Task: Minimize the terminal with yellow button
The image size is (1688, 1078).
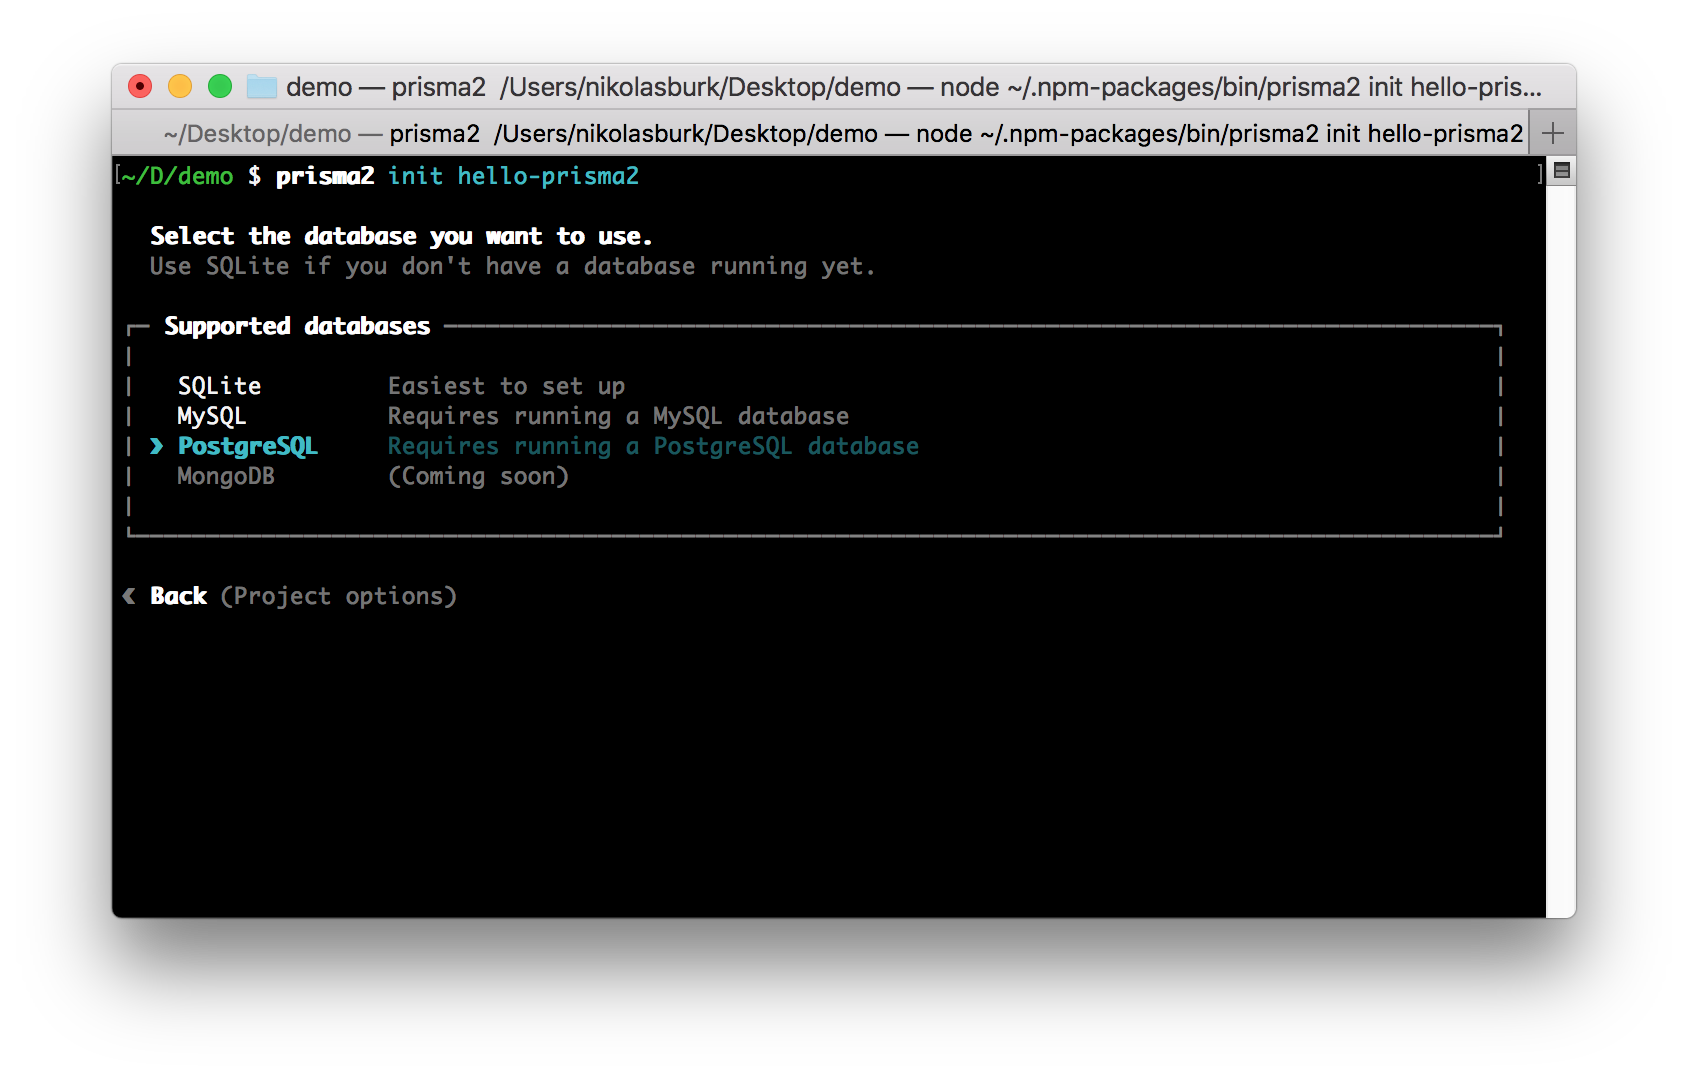Action: point(180,87)
